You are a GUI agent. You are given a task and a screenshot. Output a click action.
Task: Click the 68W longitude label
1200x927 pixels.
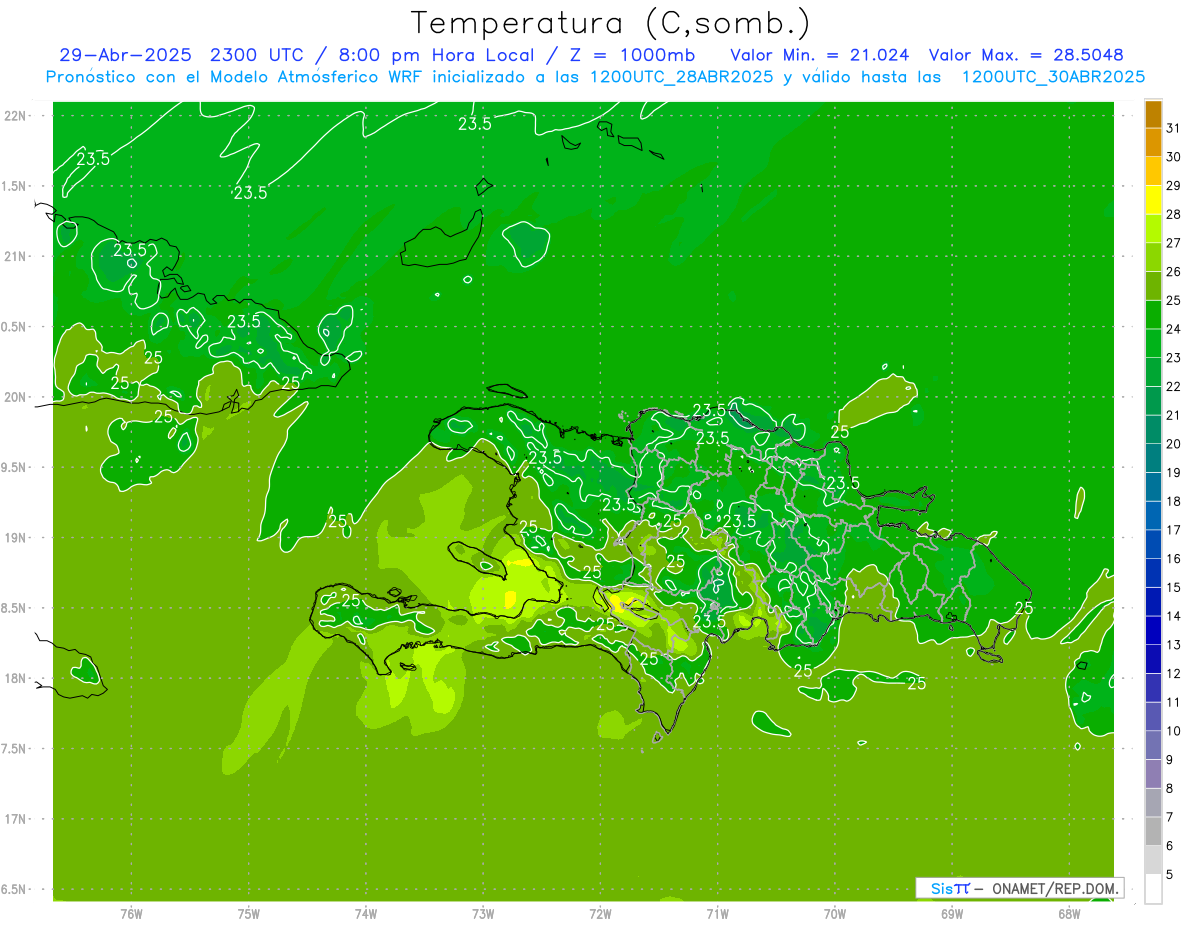[1069, 914]
